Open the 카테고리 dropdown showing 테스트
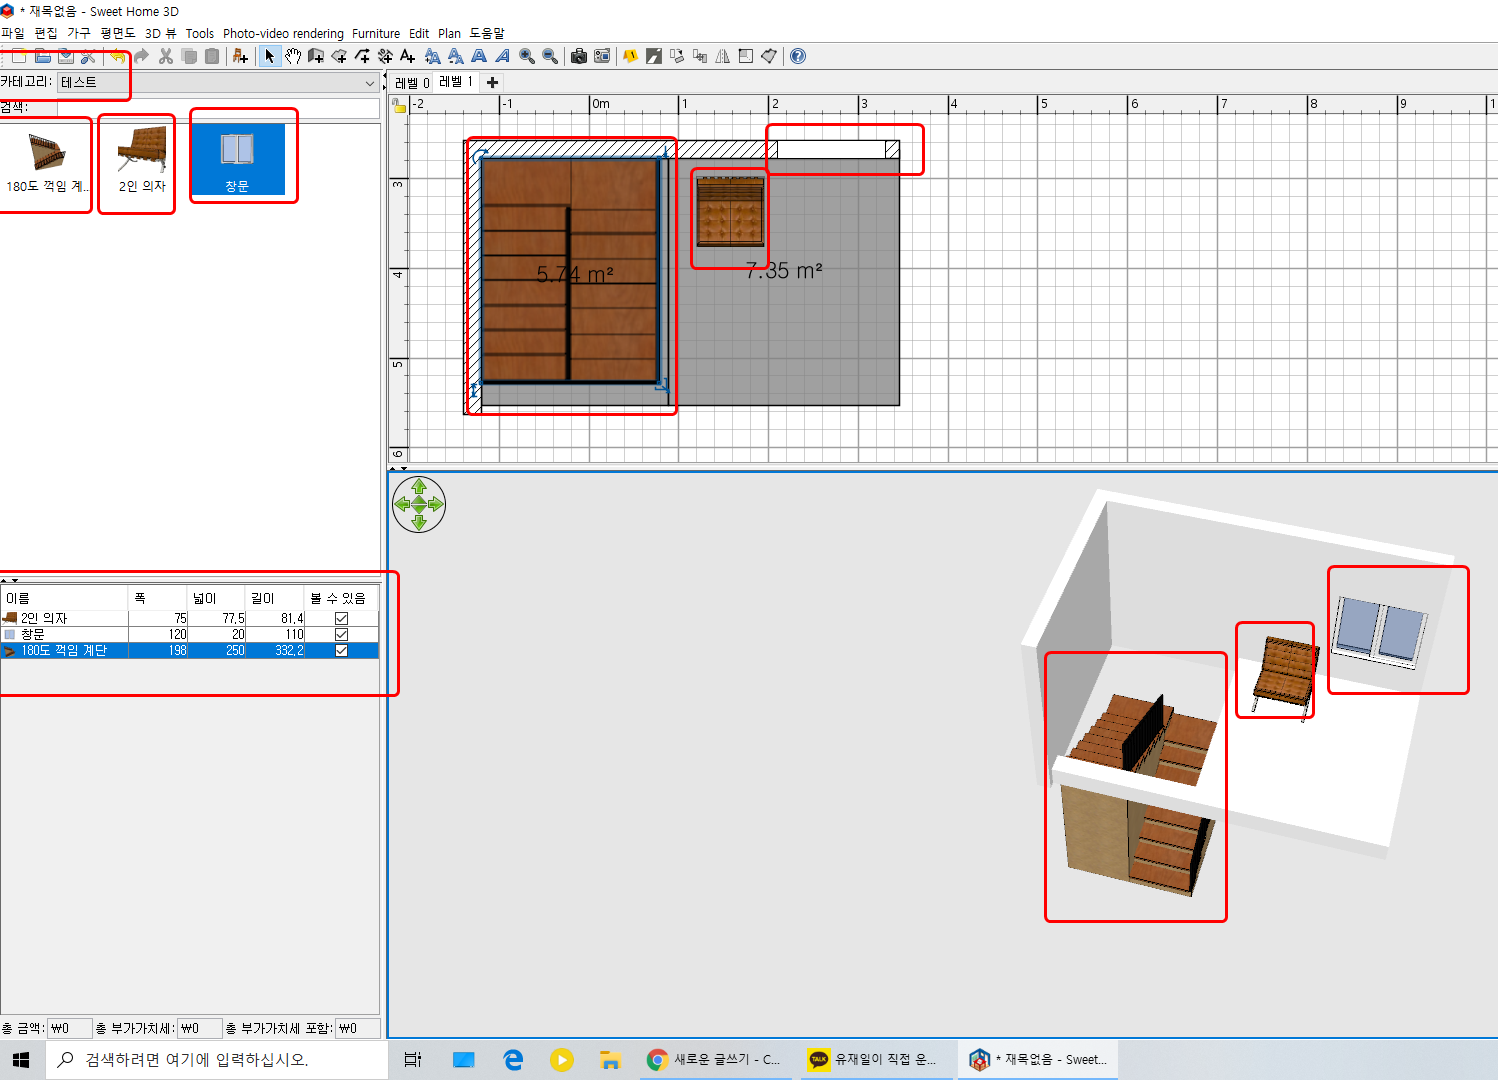 [x=218, y=82]
